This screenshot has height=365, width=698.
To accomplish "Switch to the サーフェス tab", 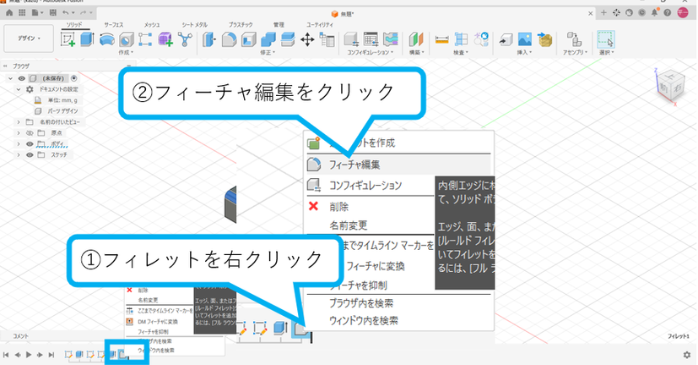I will (x=114, y=25).
